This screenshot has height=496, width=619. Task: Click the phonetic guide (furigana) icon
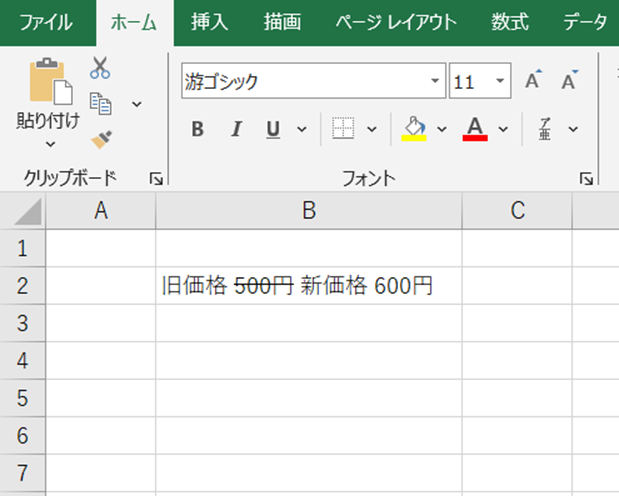tap(546, 129)
